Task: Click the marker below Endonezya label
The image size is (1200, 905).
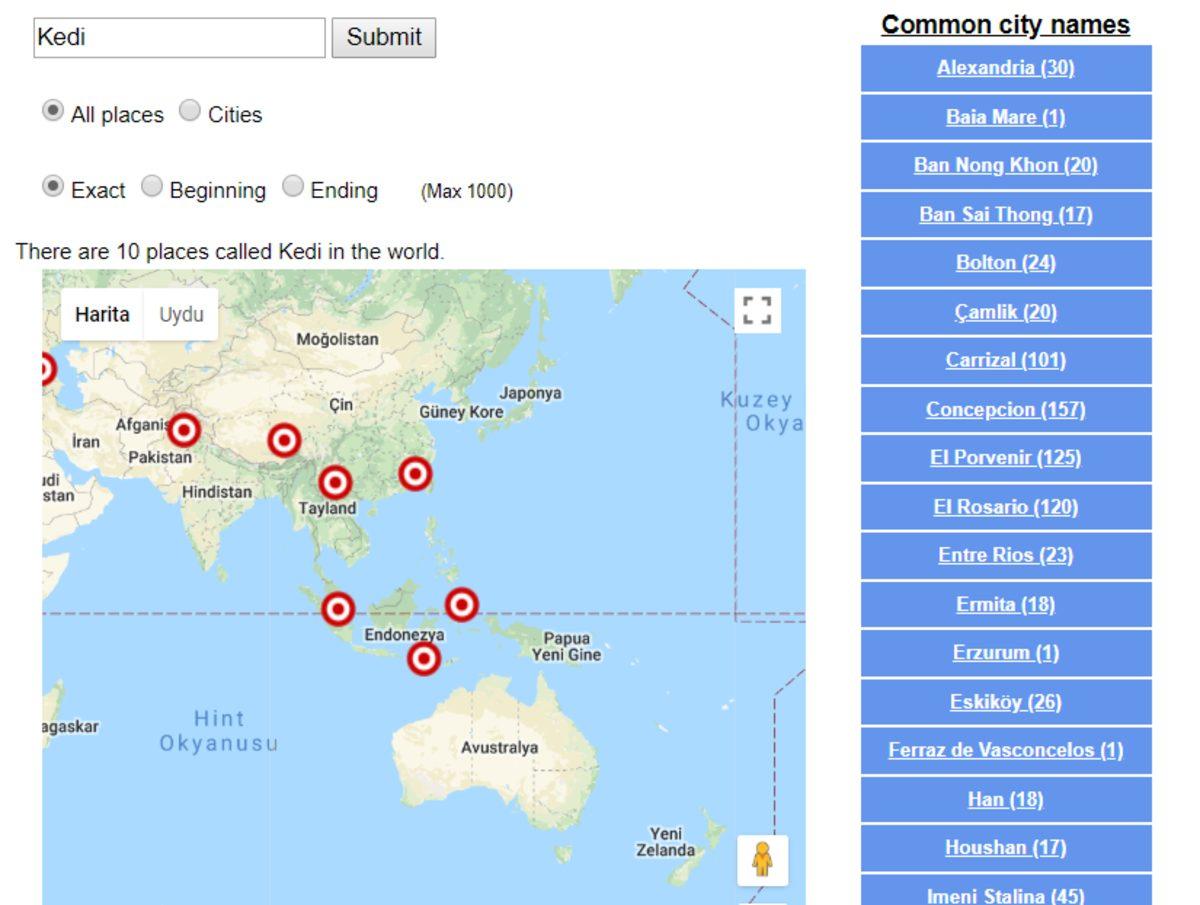Action: pos(424,659)
